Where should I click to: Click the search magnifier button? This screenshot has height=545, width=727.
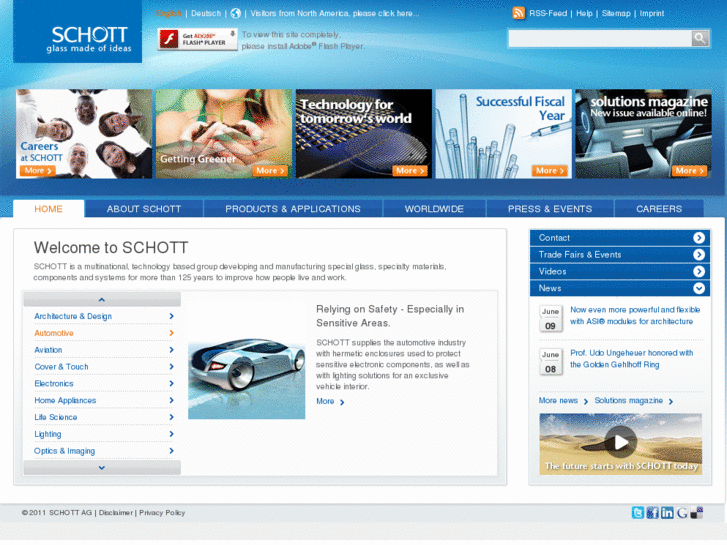(x=700, y=38)
